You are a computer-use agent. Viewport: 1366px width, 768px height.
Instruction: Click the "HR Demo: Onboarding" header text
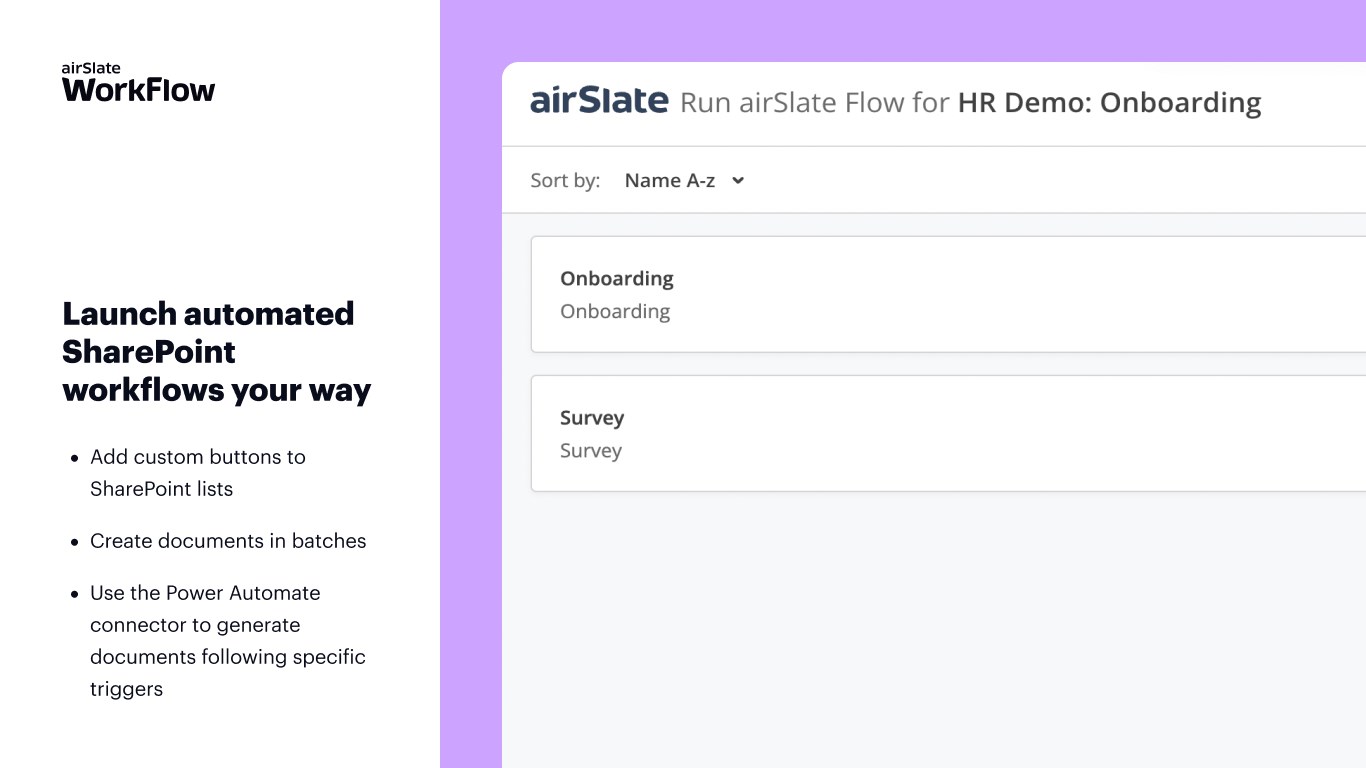pos(1109,103)
